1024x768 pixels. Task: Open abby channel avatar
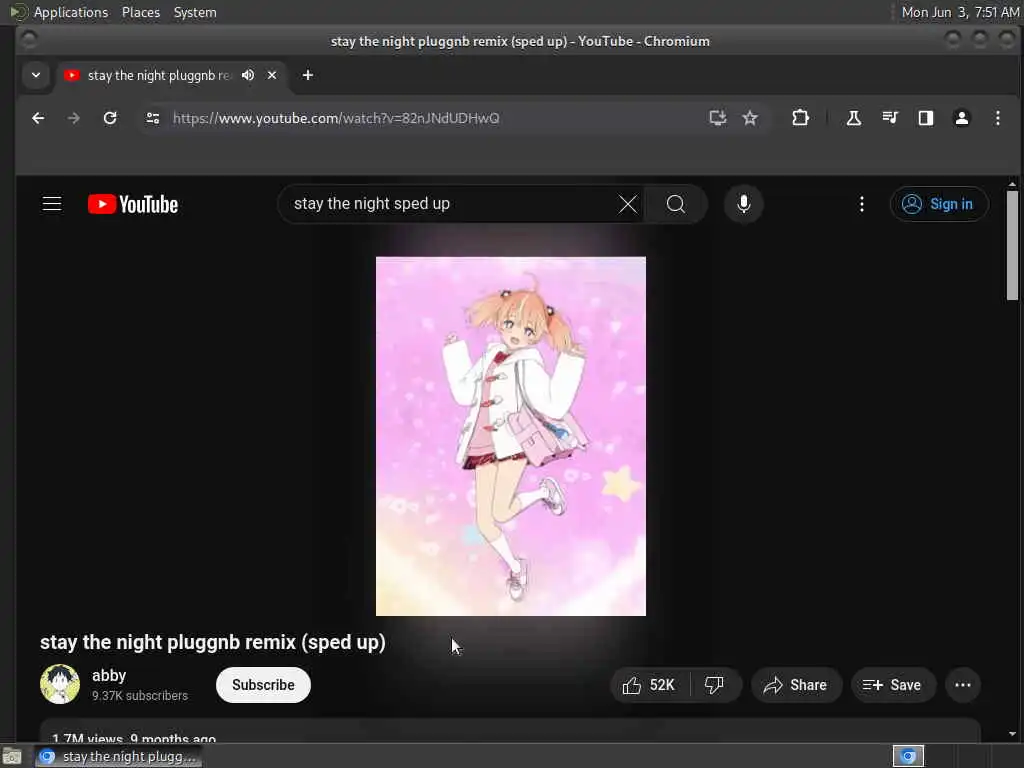pos(60,684)
